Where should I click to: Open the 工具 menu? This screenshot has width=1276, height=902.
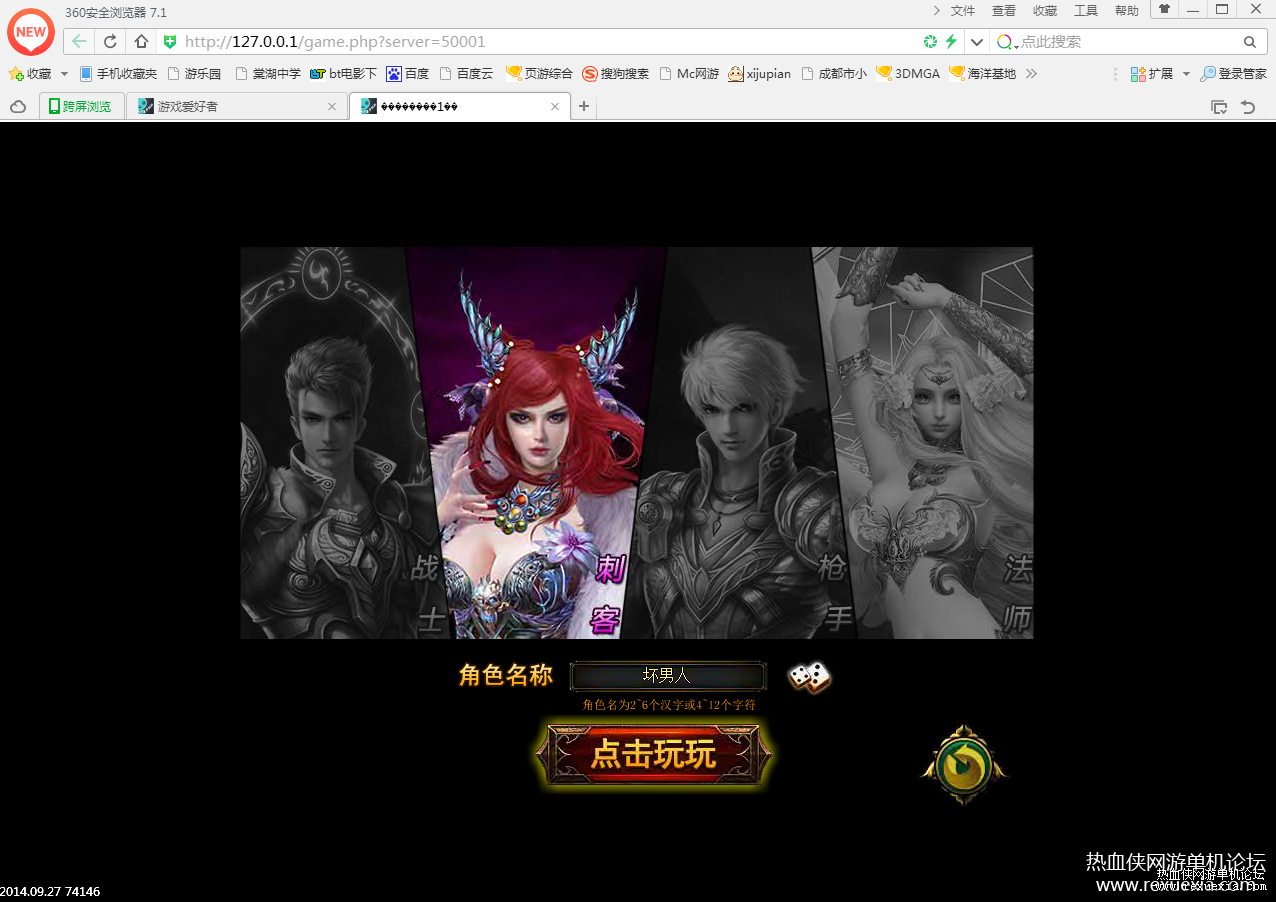click(x=1086, y=11)
